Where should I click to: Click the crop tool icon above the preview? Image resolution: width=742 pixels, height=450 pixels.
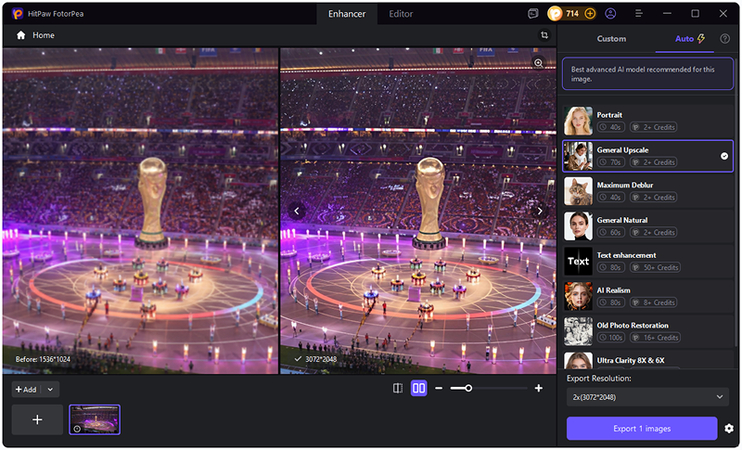544,35
